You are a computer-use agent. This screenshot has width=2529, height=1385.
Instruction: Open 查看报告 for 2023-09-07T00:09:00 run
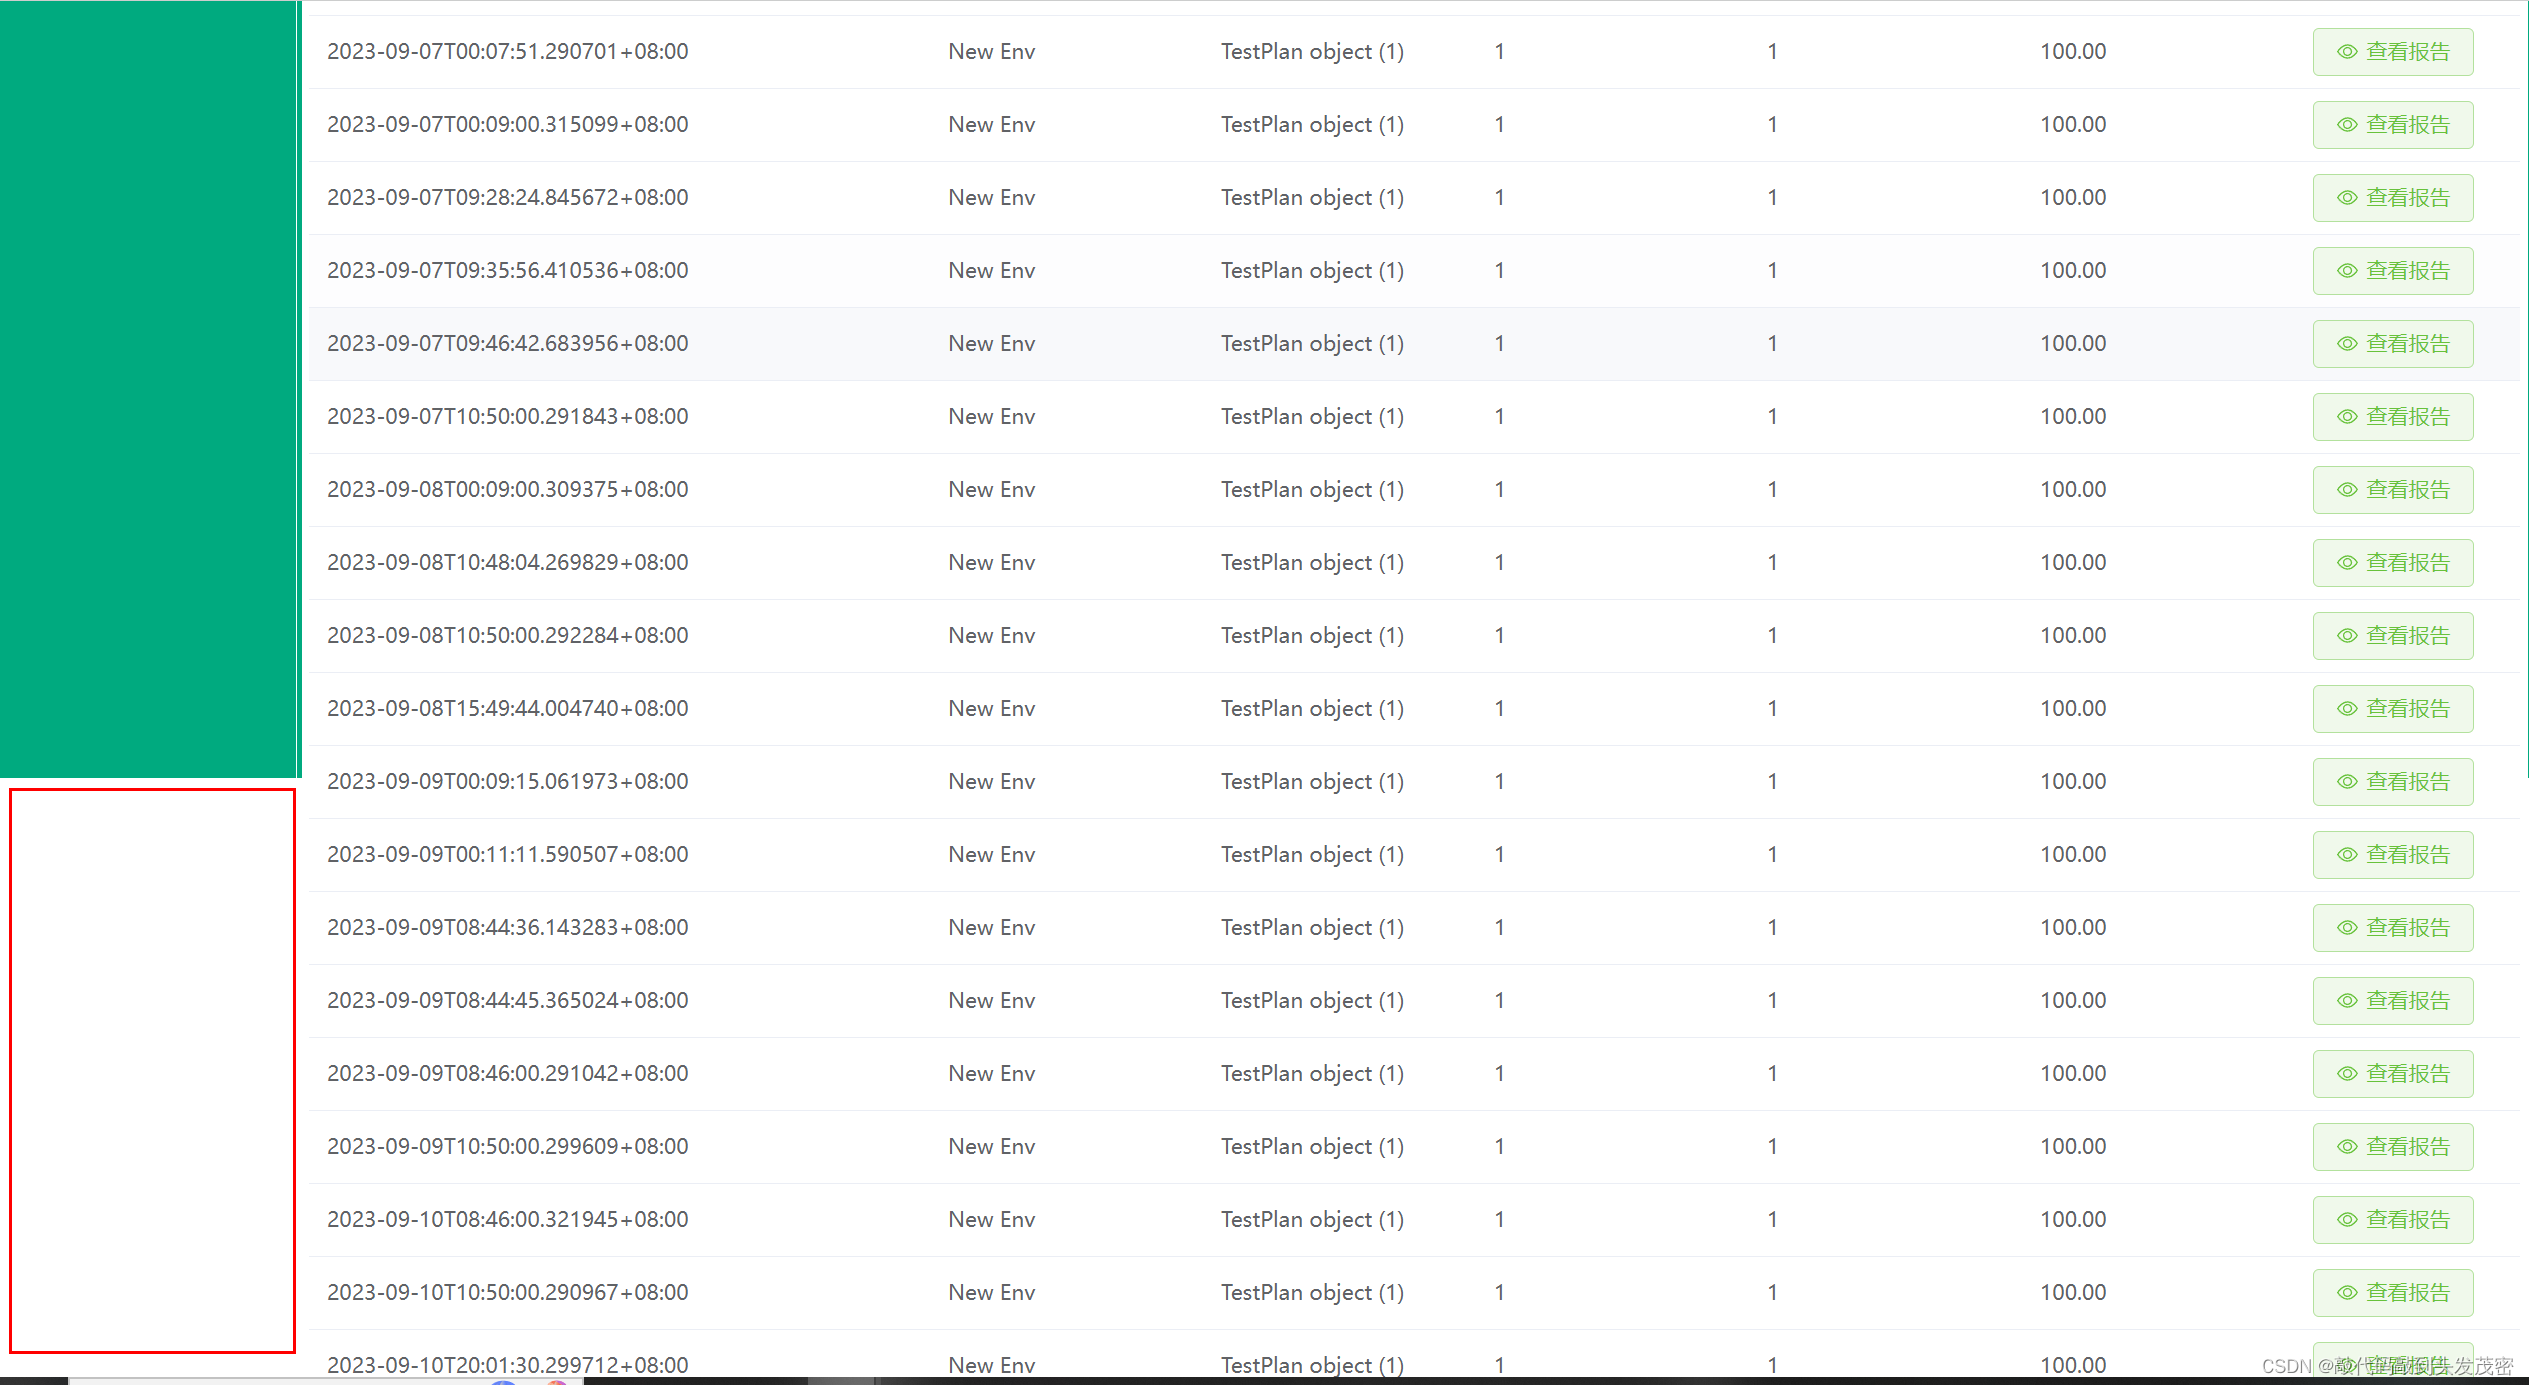pos(2392,125)
